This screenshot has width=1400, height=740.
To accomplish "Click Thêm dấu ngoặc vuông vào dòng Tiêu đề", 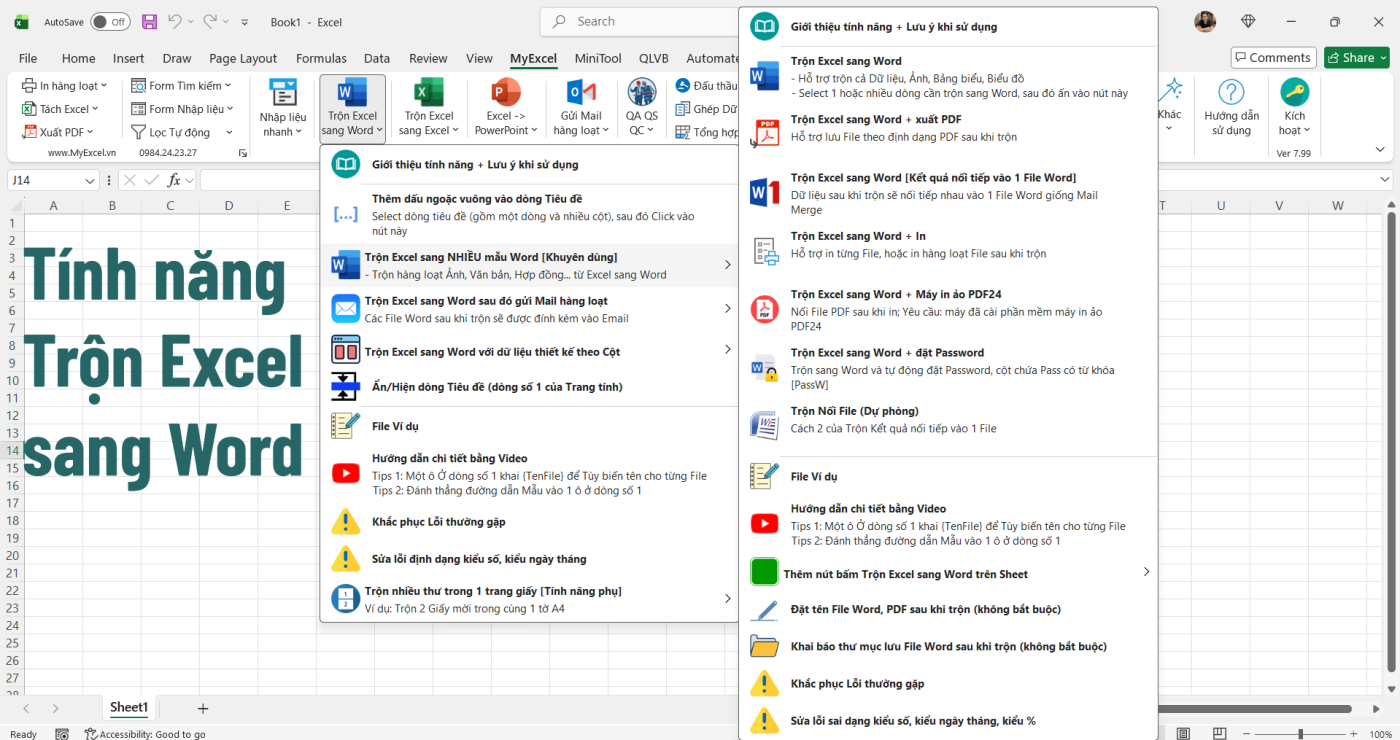I will coord(529,215).
